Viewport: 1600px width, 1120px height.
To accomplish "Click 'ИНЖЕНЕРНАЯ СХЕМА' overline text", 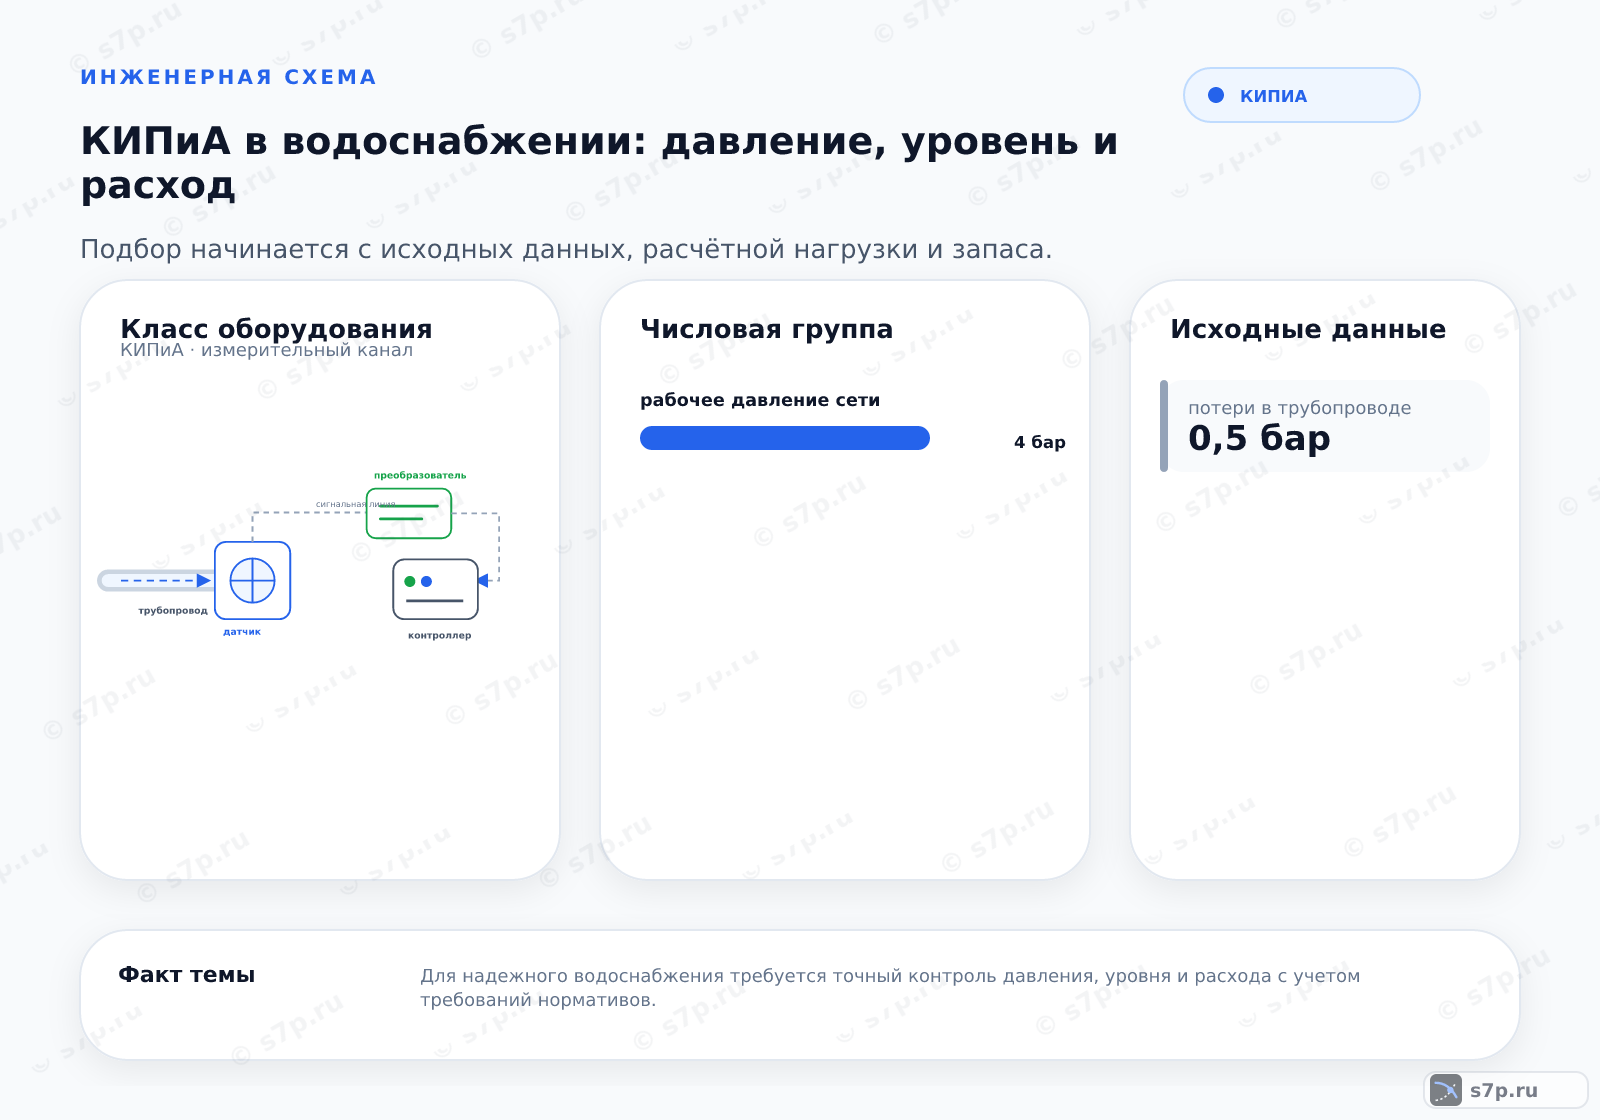I will tap(228, 77).
